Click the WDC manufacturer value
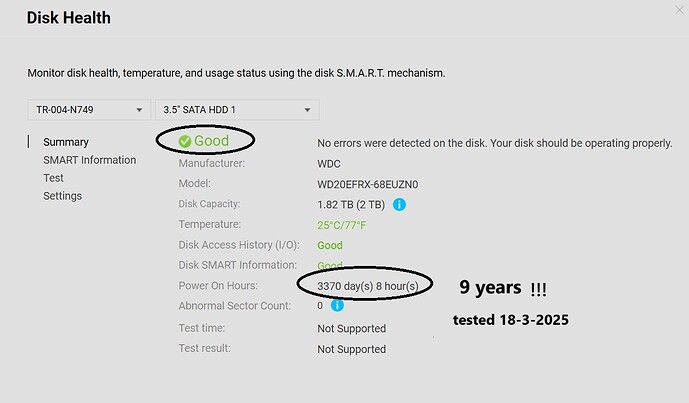Viewport: 689px width, 403px height. coord(331,164)
